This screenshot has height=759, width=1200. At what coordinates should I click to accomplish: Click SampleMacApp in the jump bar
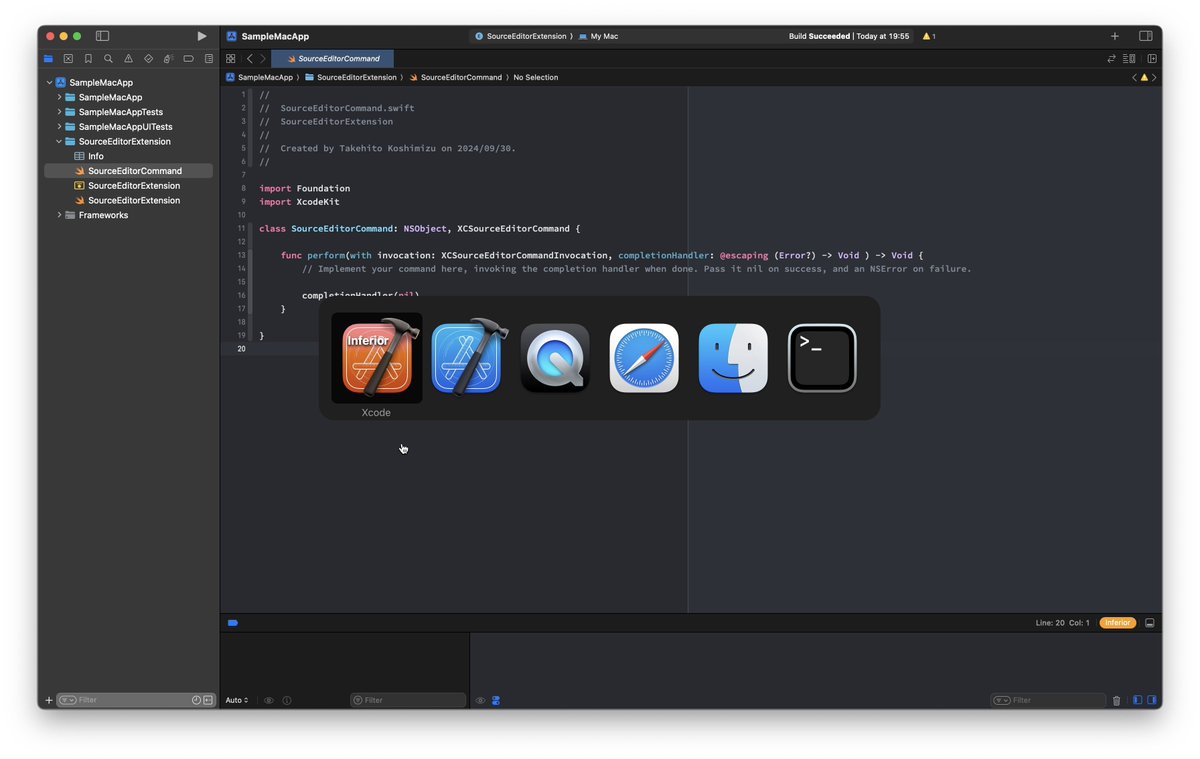coord(260,77)
